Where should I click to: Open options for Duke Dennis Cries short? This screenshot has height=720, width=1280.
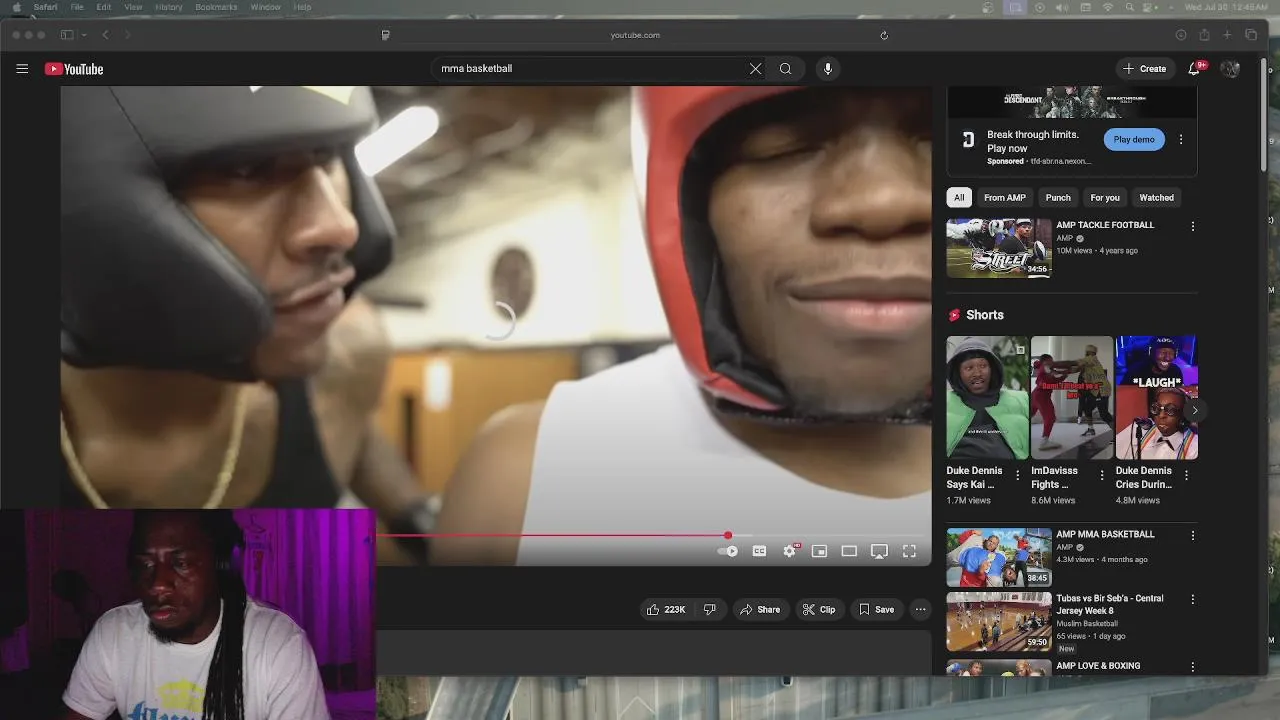(1187, 475)
